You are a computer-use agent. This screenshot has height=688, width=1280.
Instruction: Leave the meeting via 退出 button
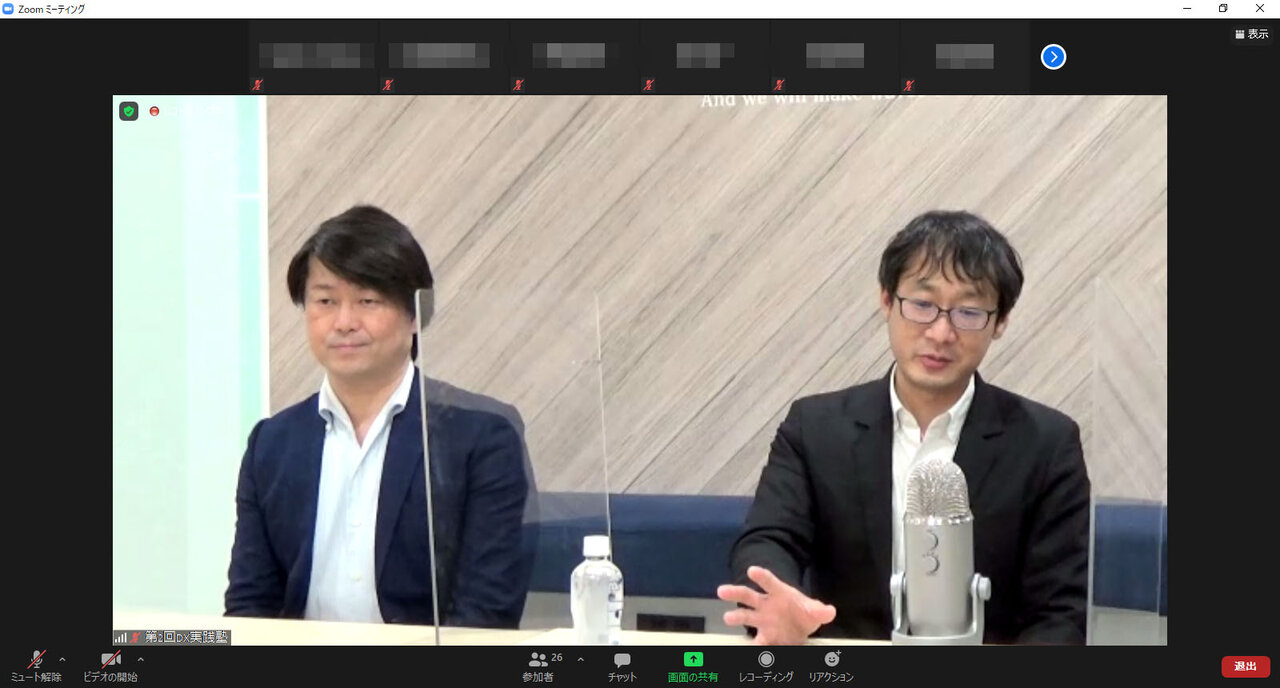pyautogui.click(x=1245, y=666)
